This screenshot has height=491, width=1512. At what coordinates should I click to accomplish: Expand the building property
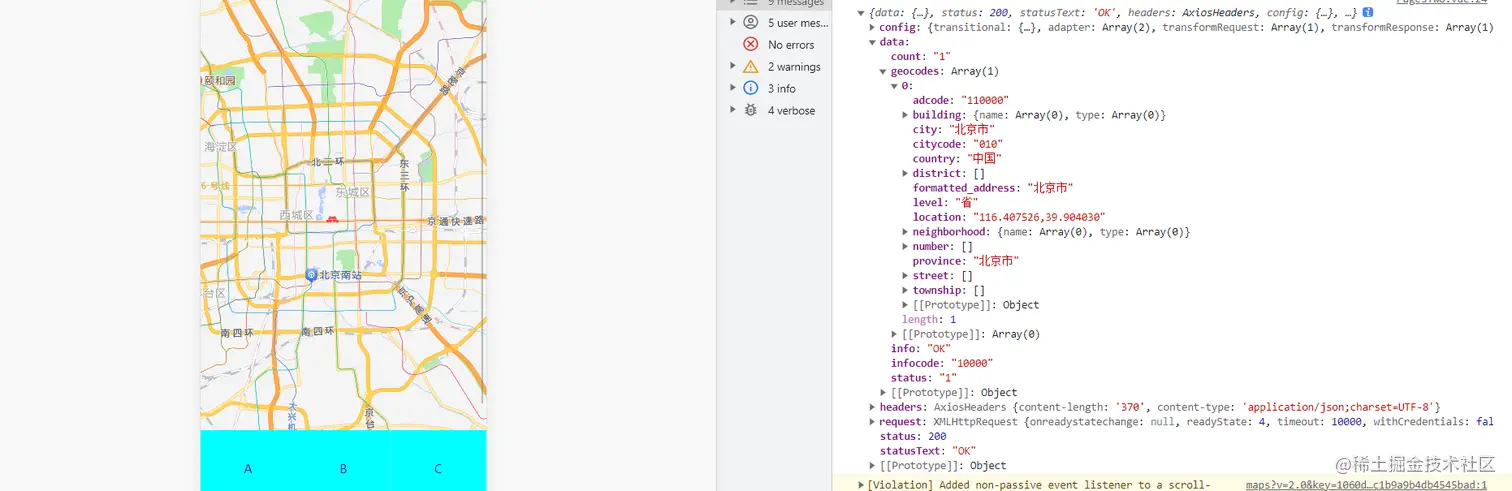point(906,115)
